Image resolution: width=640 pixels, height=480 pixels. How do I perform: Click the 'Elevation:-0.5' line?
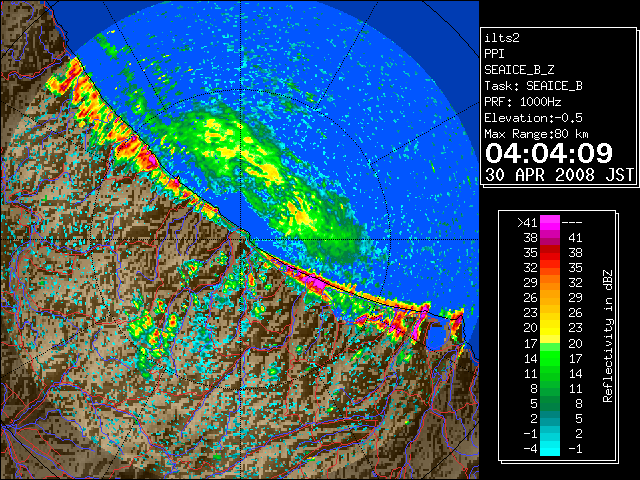[533, 118]
